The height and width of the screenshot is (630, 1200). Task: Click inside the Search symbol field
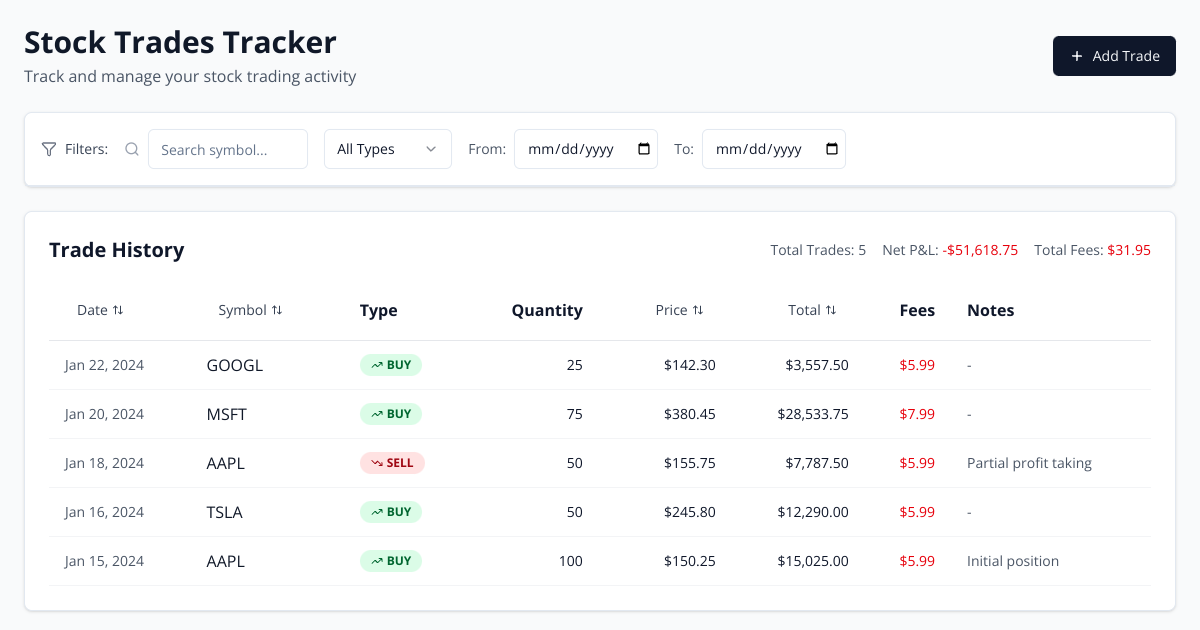(x=228, y=148)
